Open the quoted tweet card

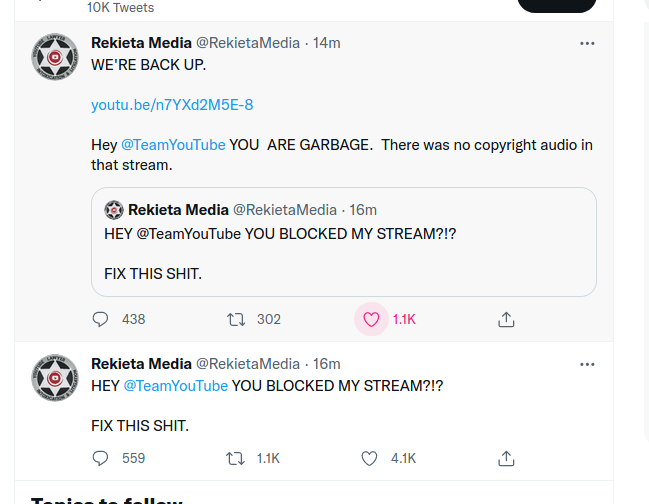tap(344, 242)
